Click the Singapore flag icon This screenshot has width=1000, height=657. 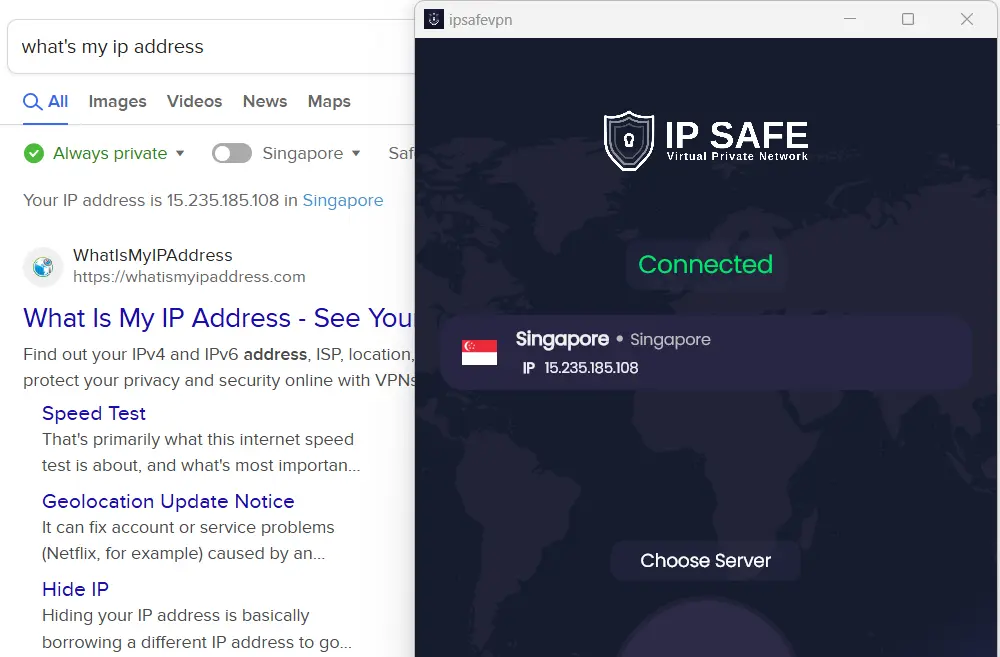tap(480, 352)
